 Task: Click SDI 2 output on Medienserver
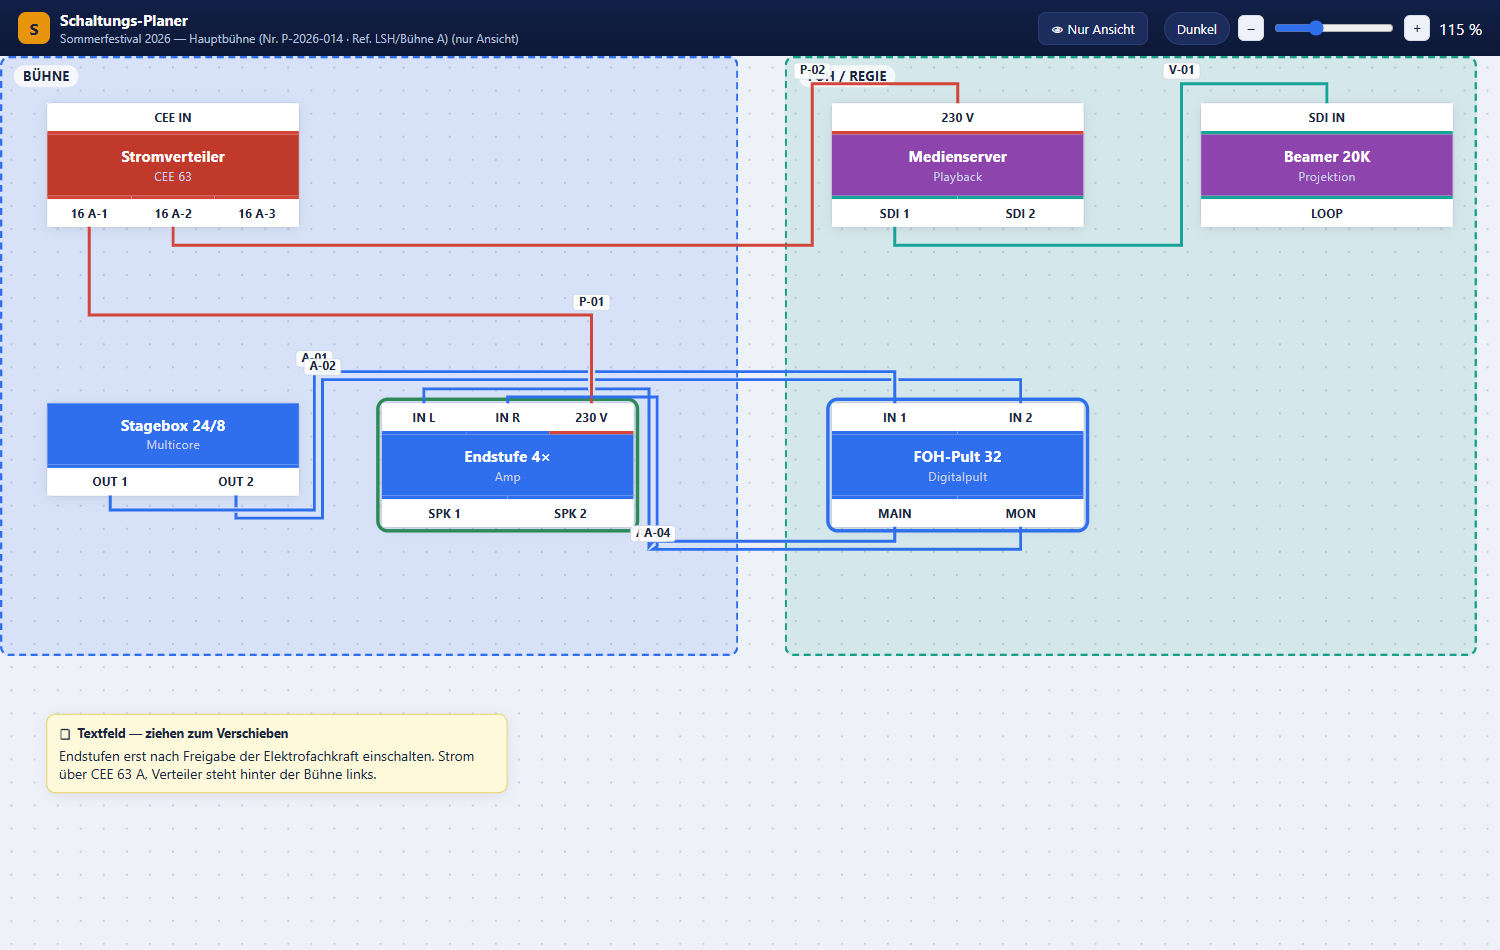[1021, 213]
